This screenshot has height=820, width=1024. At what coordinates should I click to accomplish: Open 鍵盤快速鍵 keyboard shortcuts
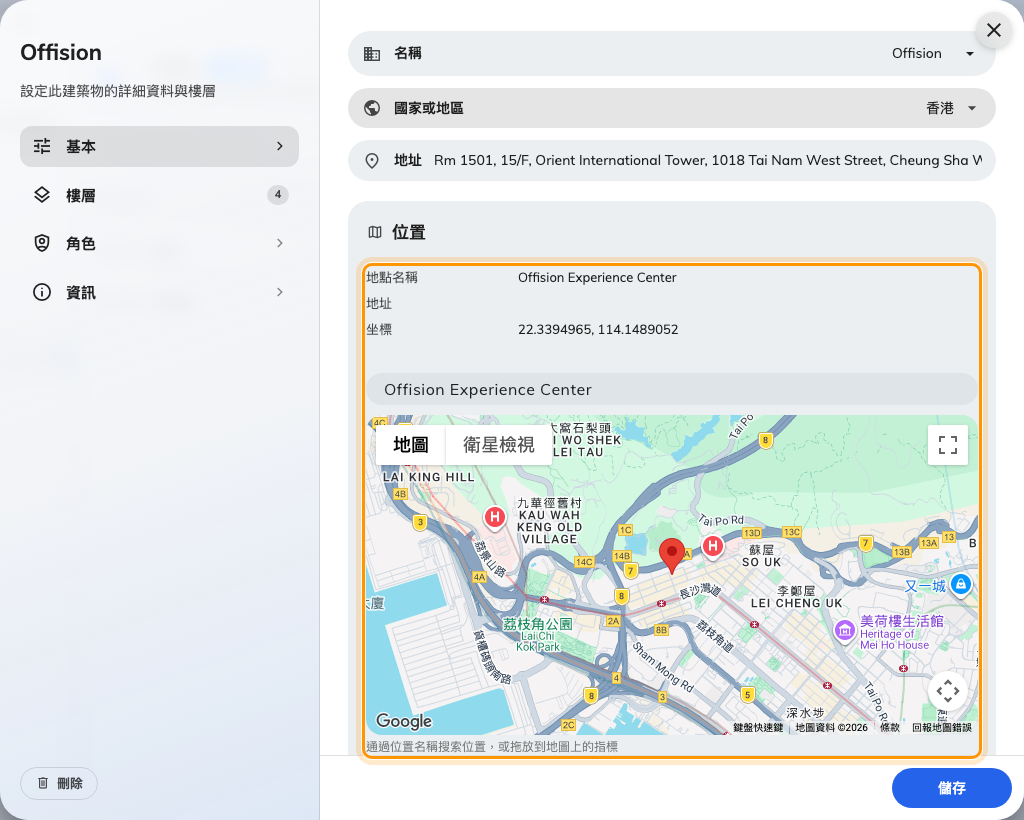click(758, 727)
